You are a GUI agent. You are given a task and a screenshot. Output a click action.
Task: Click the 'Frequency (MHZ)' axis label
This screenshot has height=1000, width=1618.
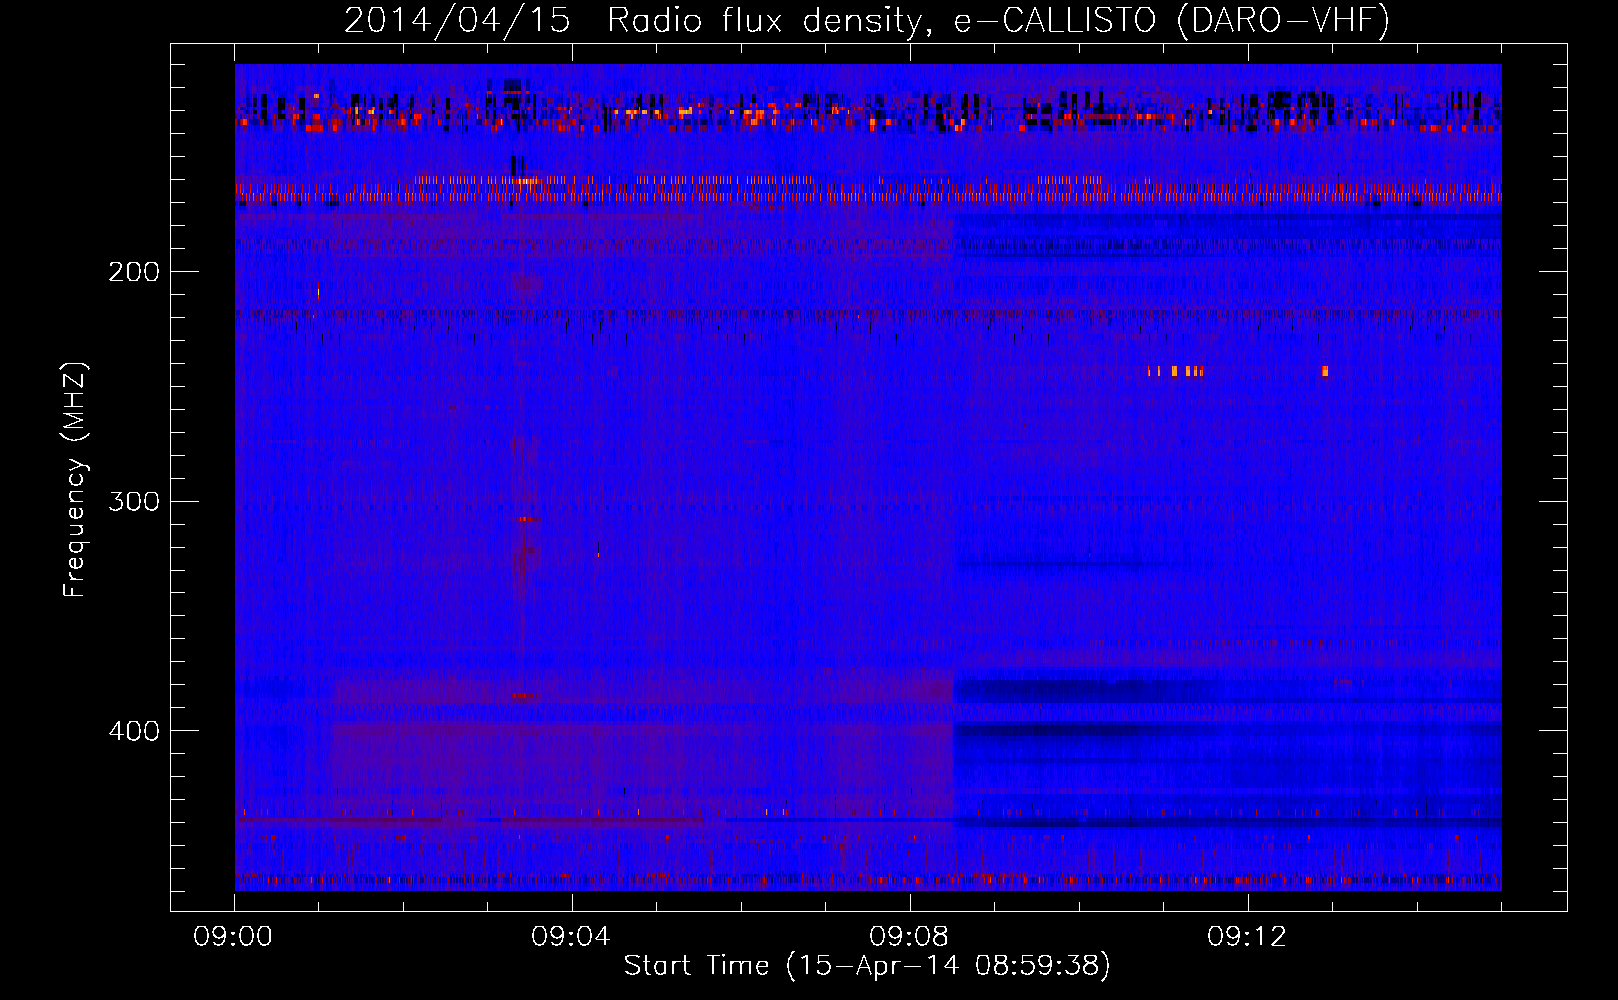[x=75, y=479]
